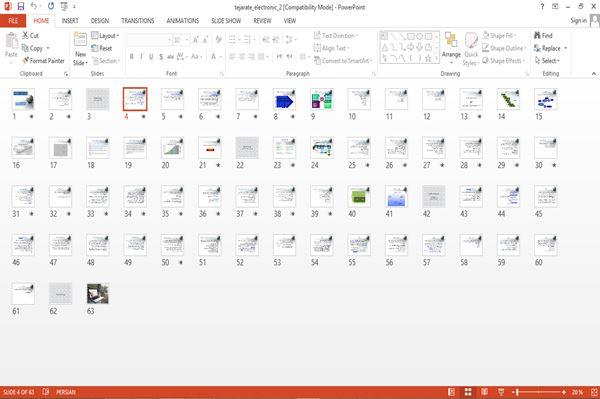This screenshot has width=600, height=399.
Task: Toggle Italic formatting
Action: pos(141,57)
